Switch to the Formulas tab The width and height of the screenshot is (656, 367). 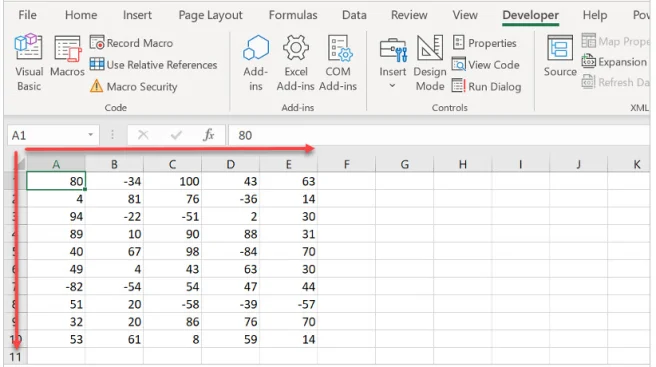(x=293, y=15)
